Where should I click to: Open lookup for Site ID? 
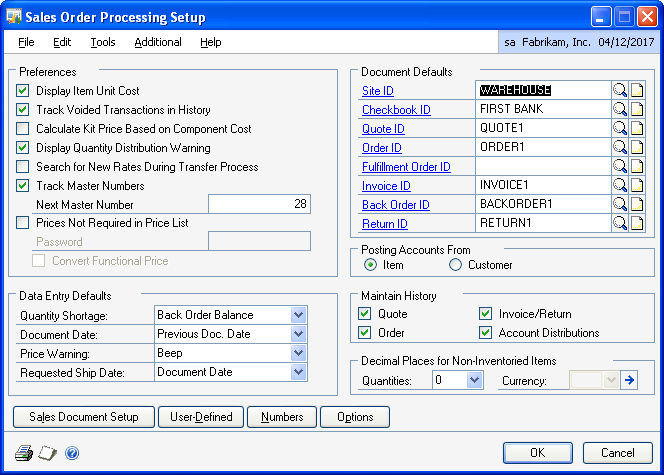pyautogui.click(x=620, y=90)
